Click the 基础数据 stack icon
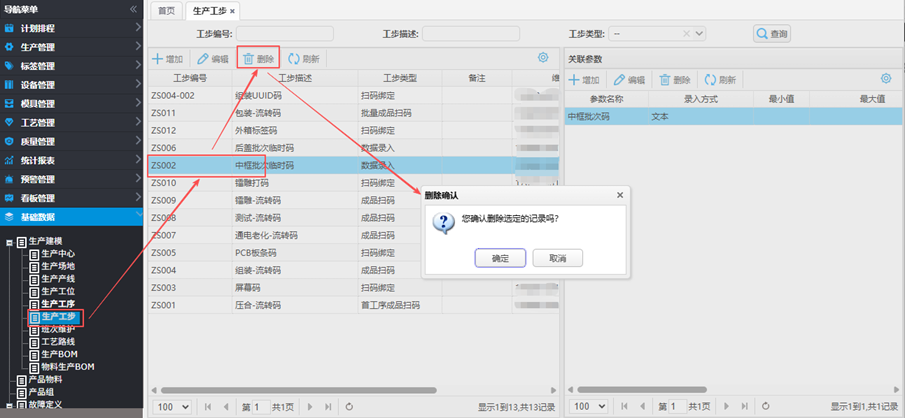The image size is (905, 418). (9, 217)
